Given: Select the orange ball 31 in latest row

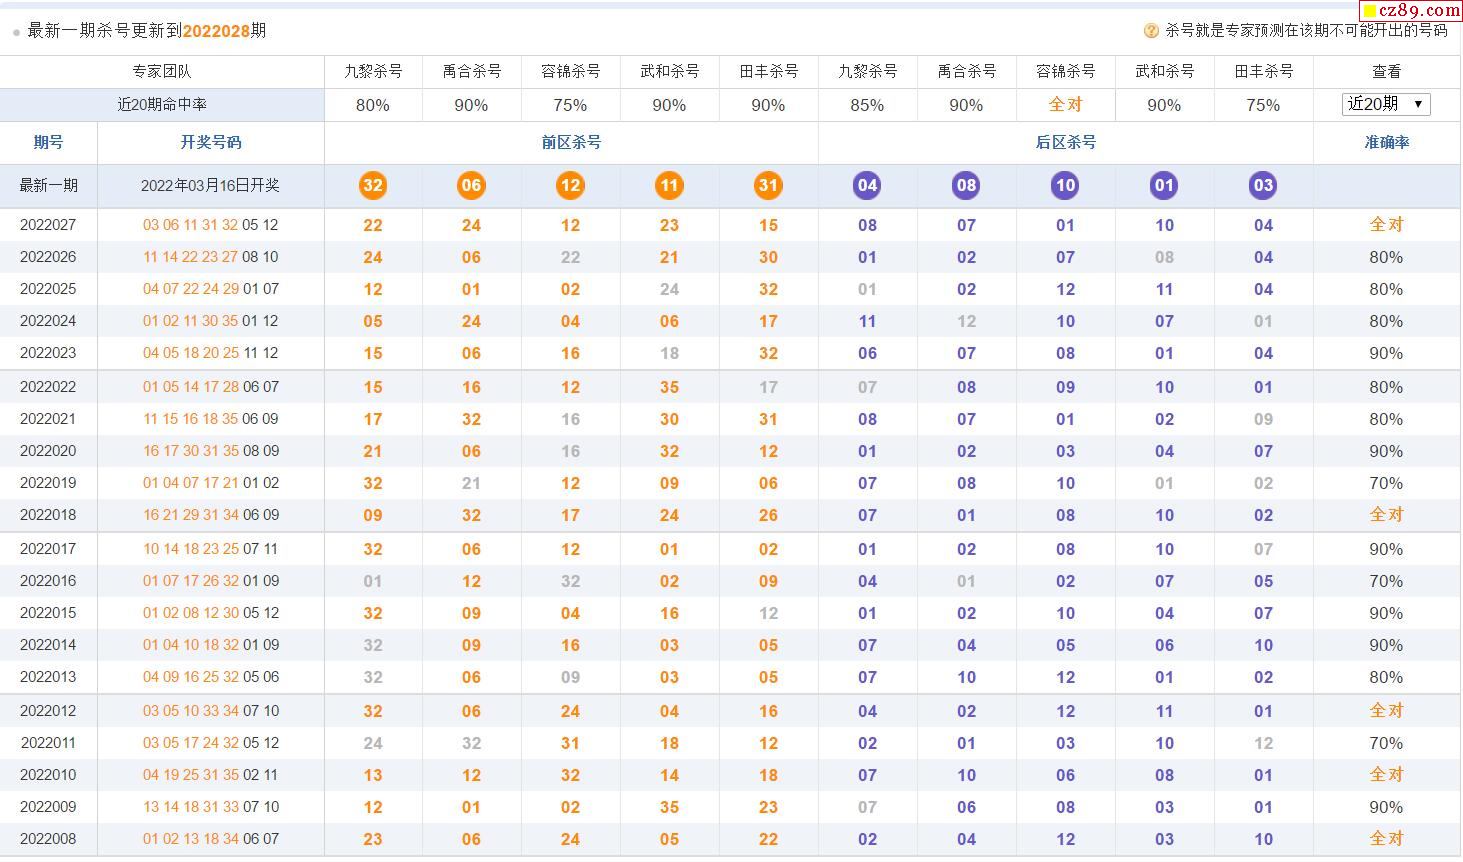Looking at the screenshot, I should coord(768,185).
